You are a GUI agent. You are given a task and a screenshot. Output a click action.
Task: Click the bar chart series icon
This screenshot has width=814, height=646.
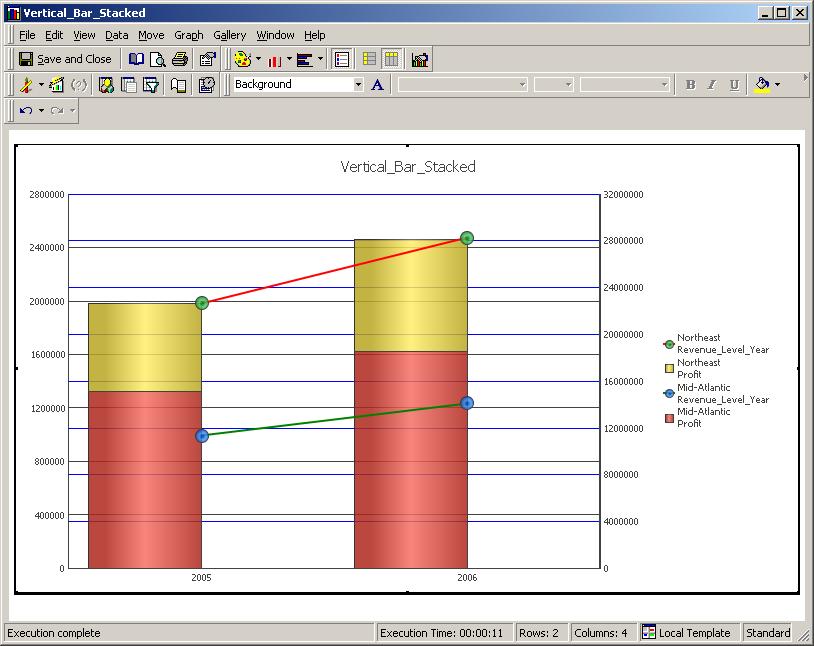click(275, 58)
